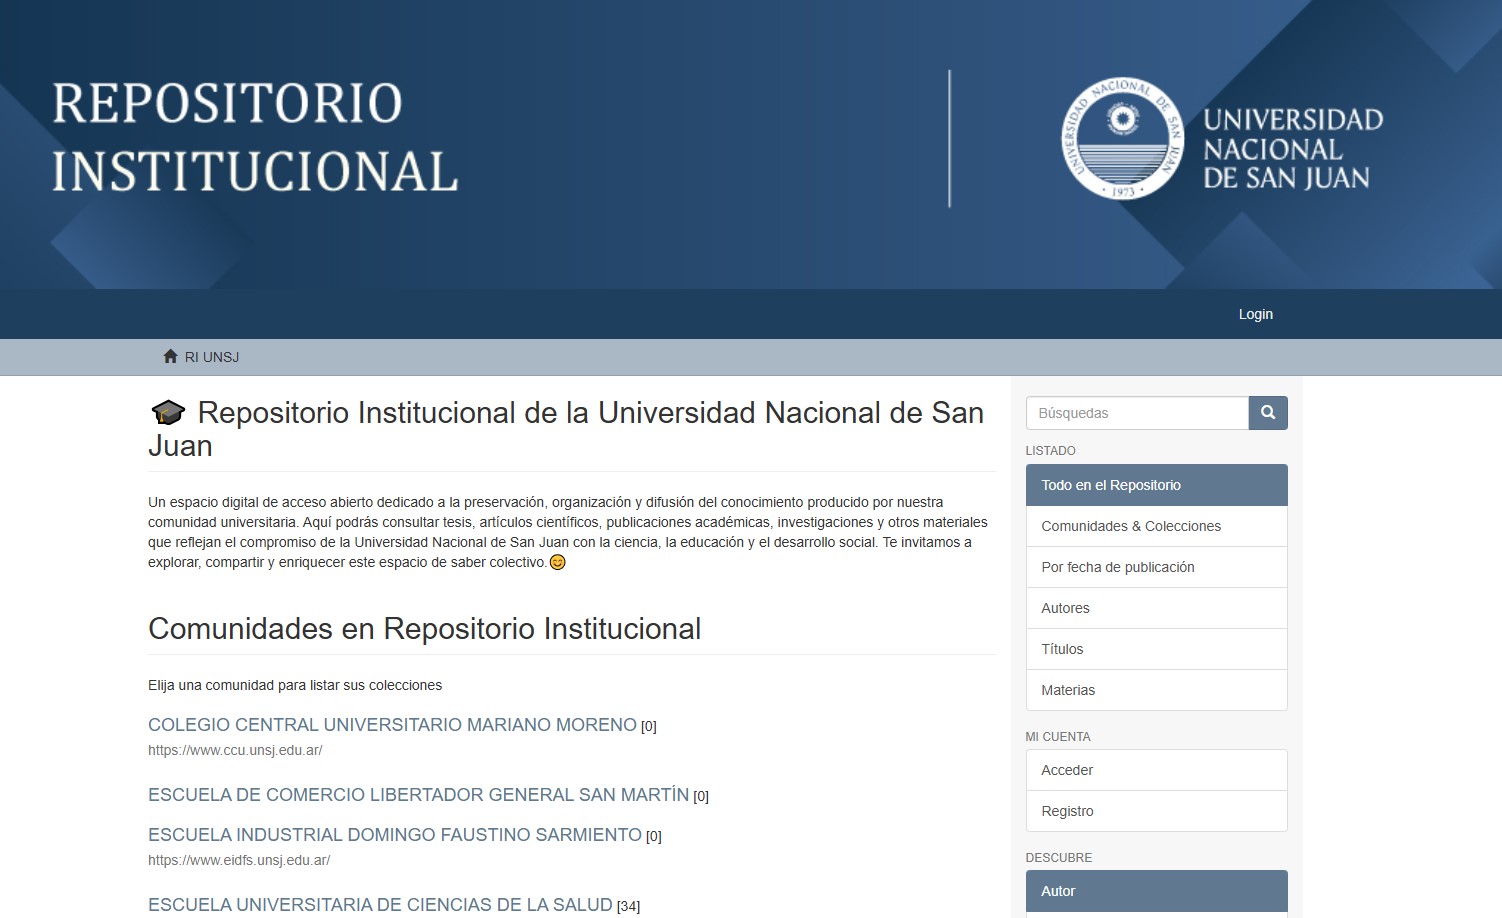The image size is (1502, 918).
Task: Open Escuela de Comercio Libertador General San Martín
Action: click(x=418, y=795)
